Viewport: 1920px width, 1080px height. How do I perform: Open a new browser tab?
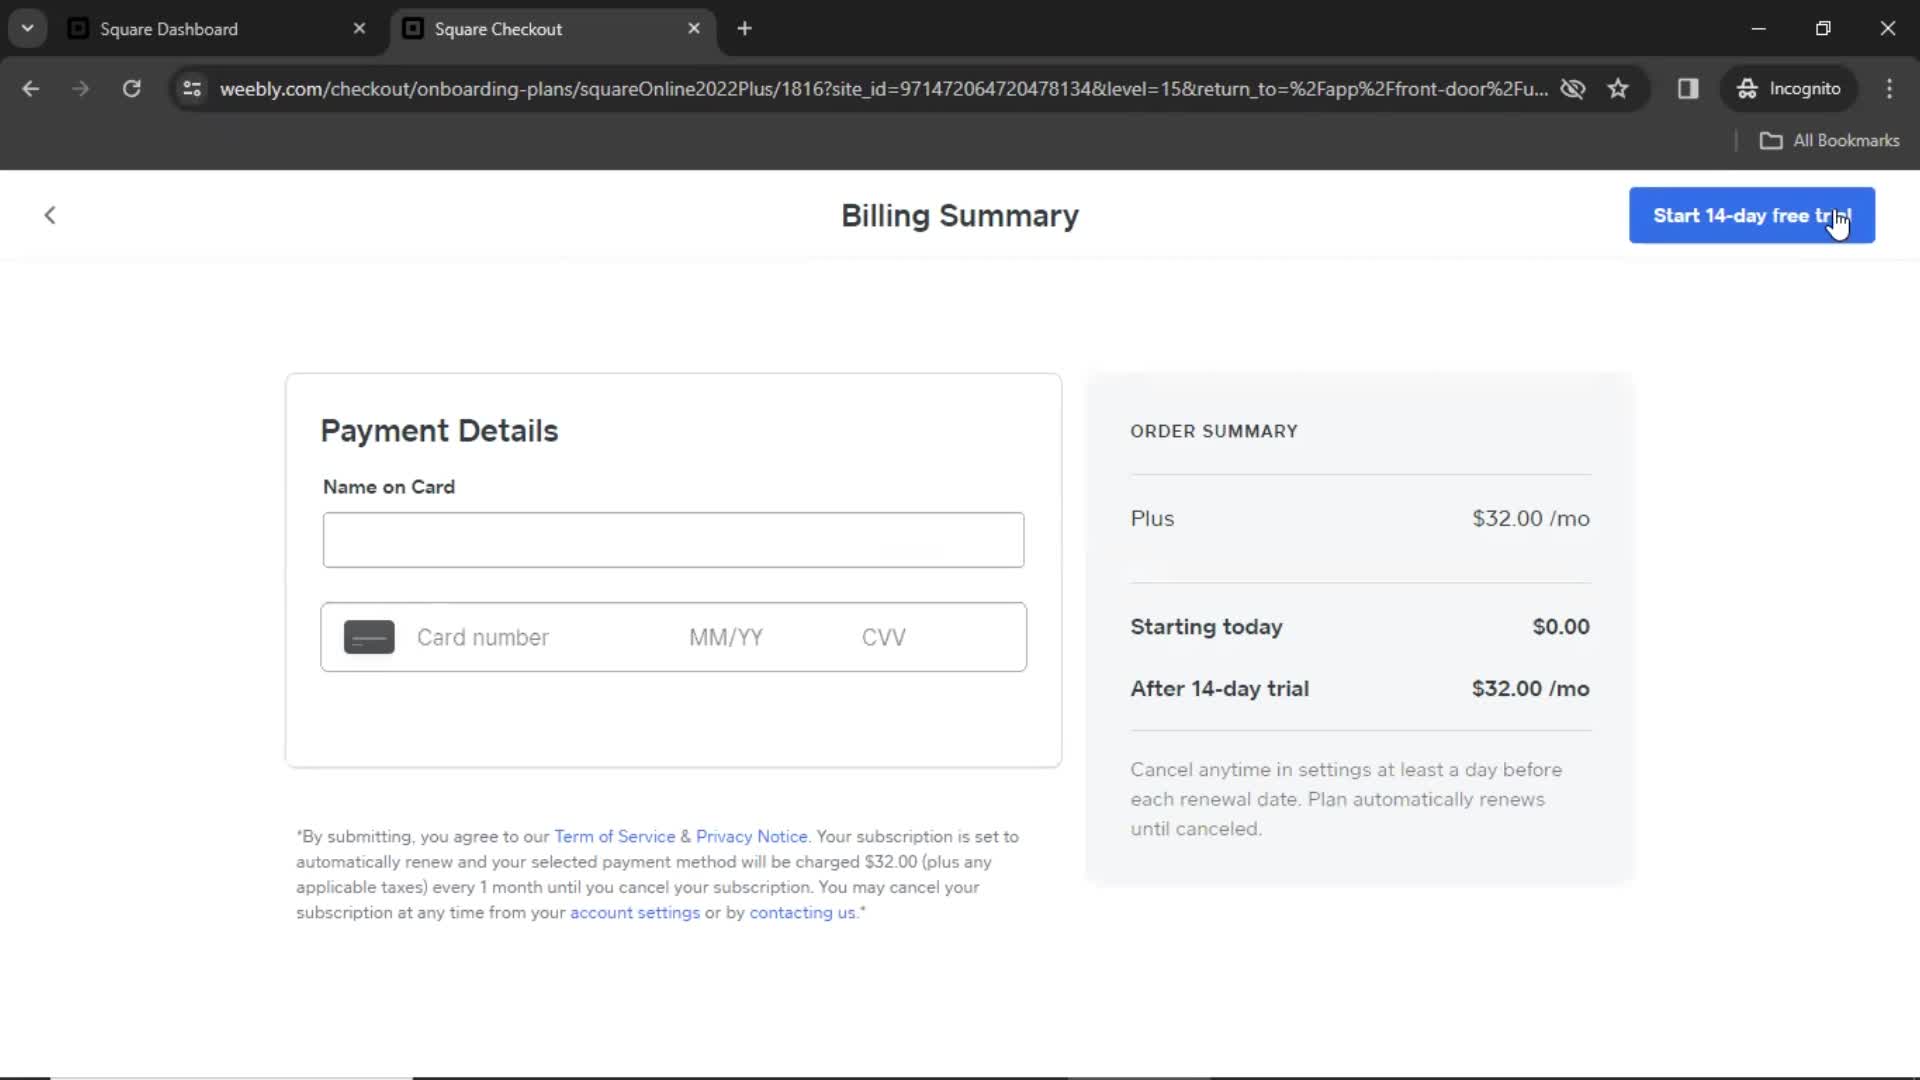[744, 29]
